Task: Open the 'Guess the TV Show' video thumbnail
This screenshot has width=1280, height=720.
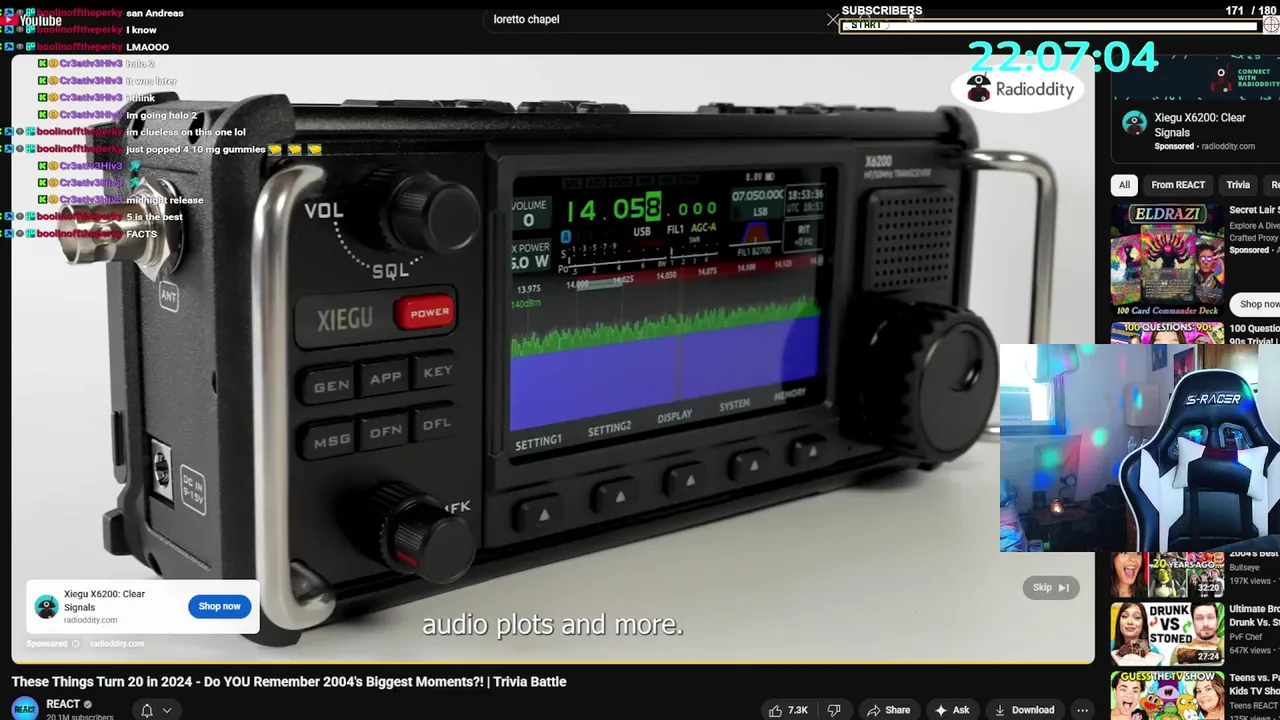Action: pyautogui.click(x=1167, y=696)
